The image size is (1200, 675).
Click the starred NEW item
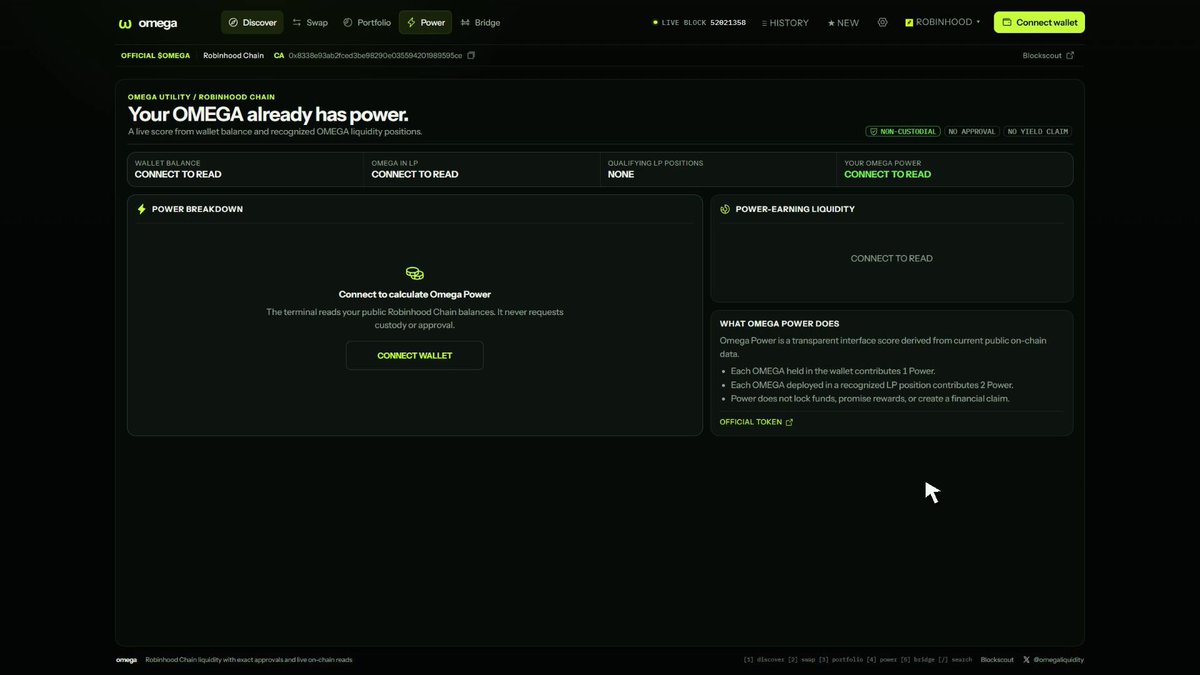[x=843, y=23]
